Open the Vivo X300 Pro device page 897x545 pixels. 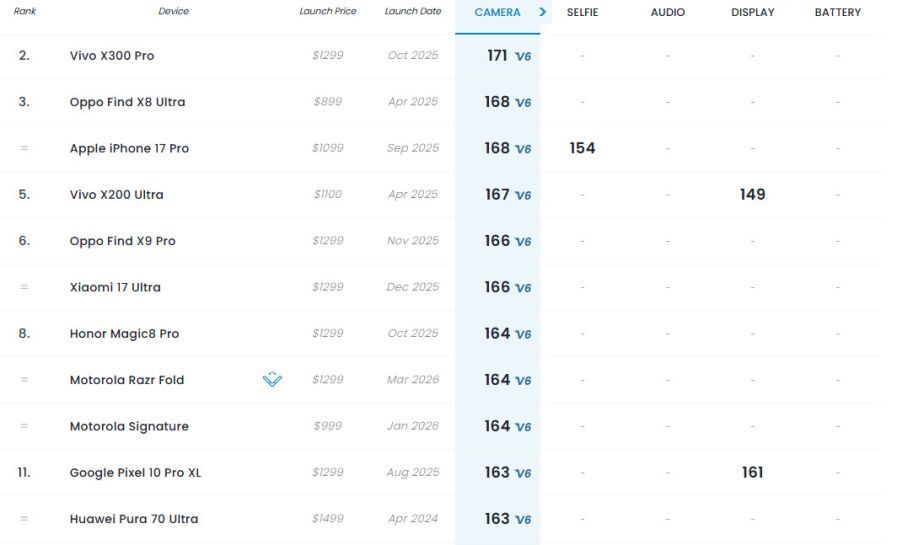click(x=112, y=56)
